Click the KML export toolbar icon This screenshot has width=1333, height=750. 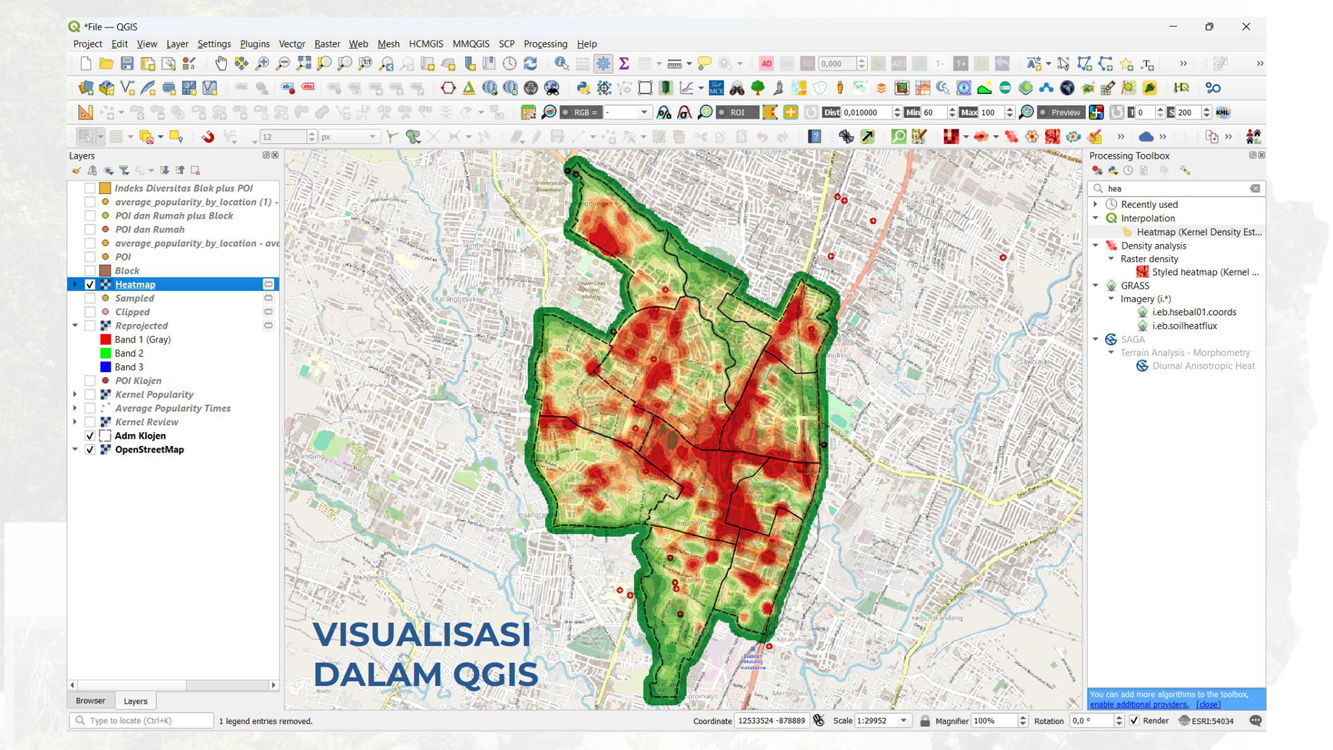tap(1222, 111)
